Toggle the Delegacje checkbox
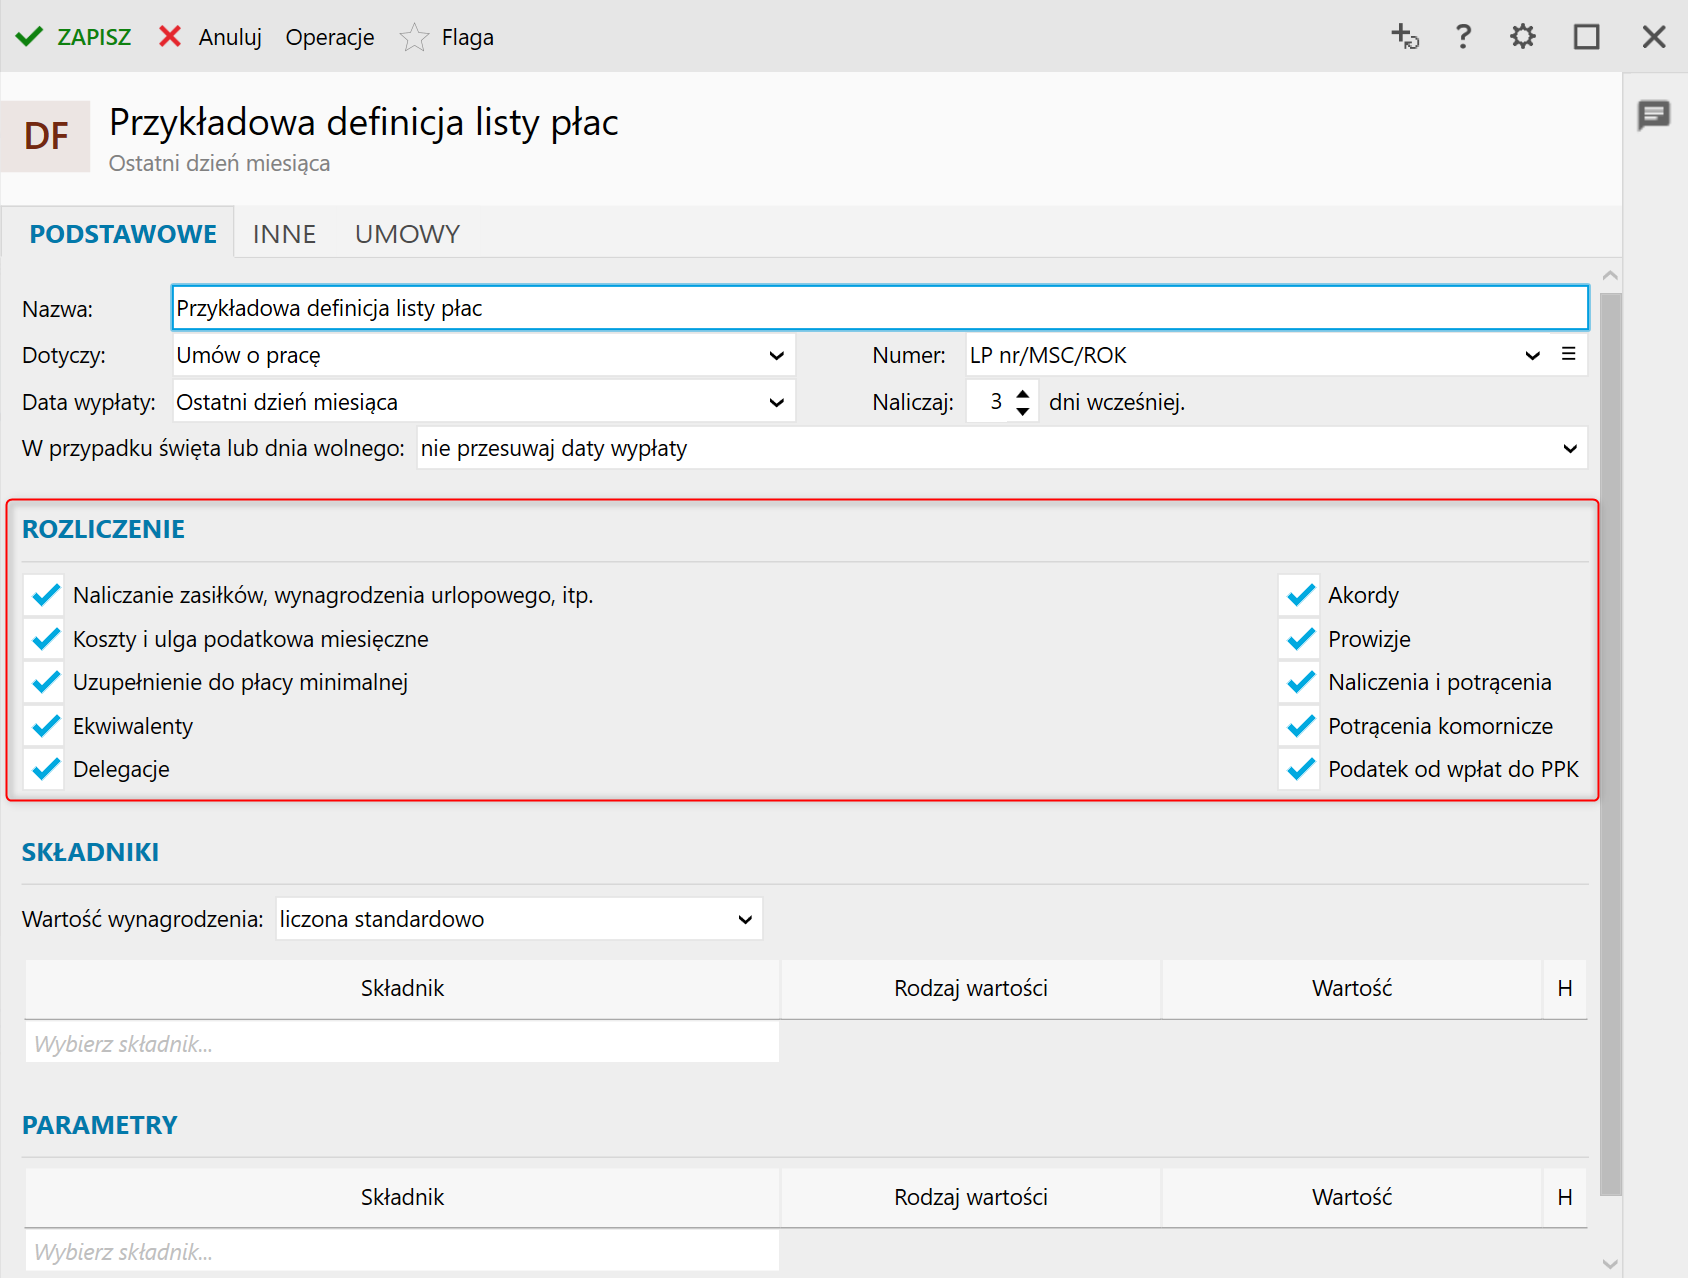Viewport: 1688px width, 1278px height. pyautogui.click(x=45, y=769)
